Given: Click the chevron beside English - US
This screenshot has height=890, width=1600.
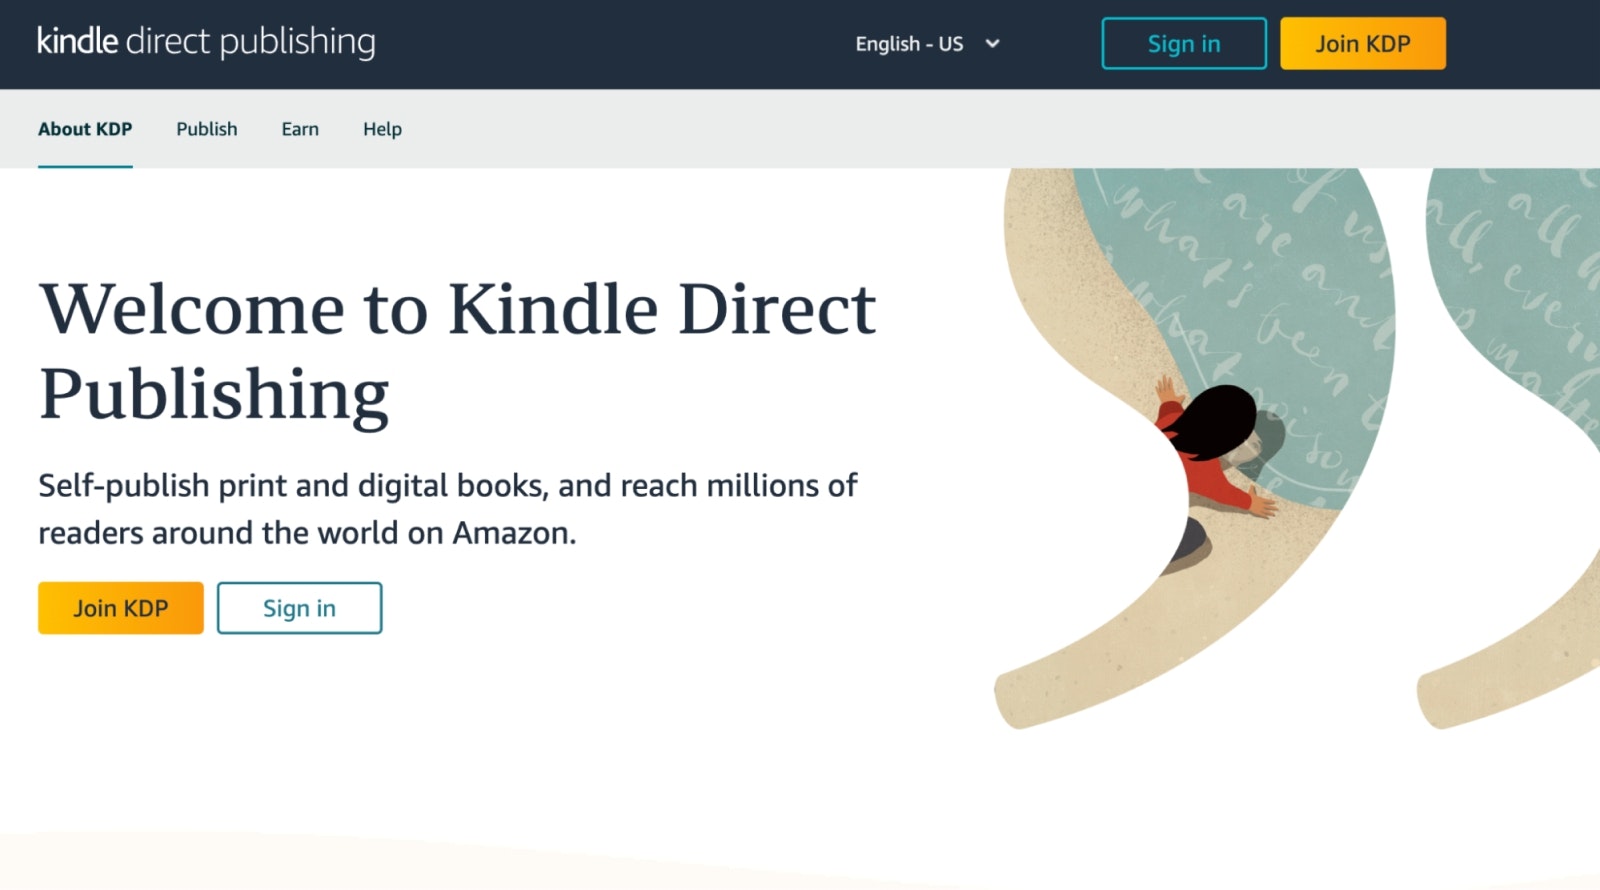Looking at the screenshot, I should pos(992,44).
